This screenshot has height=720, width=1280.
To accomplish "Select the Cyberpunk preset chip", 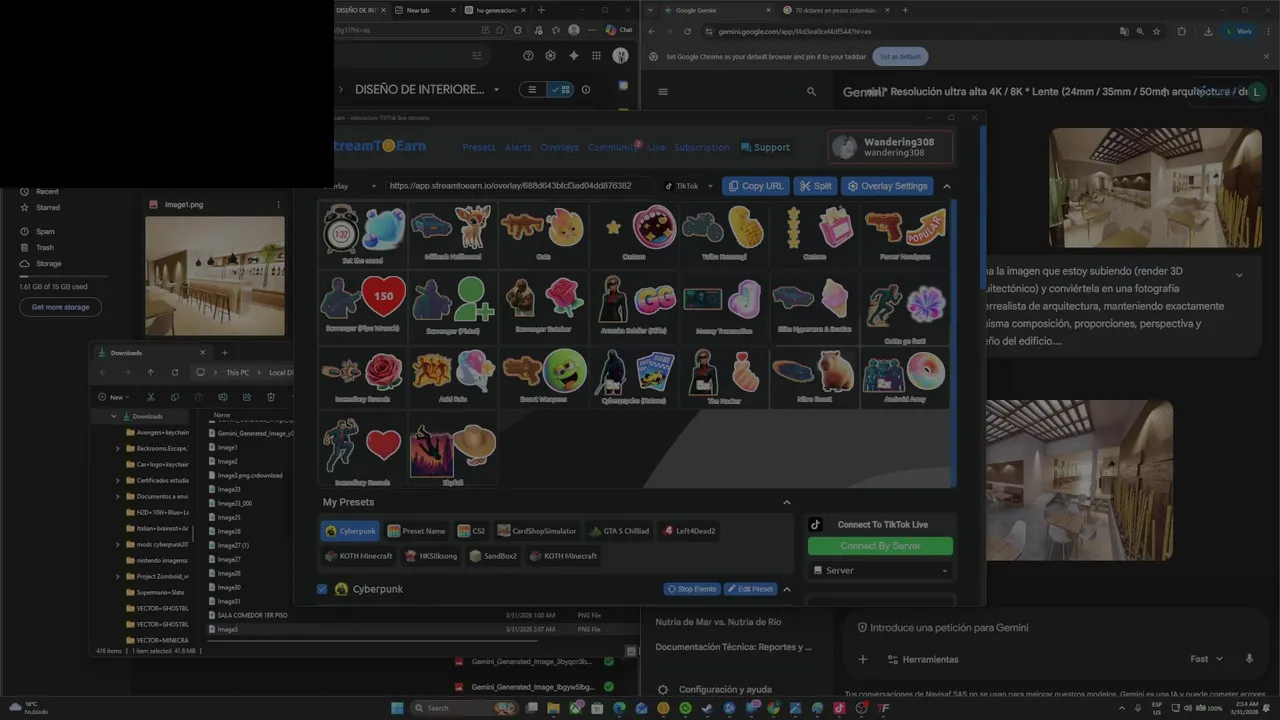I will pos(350,531).
